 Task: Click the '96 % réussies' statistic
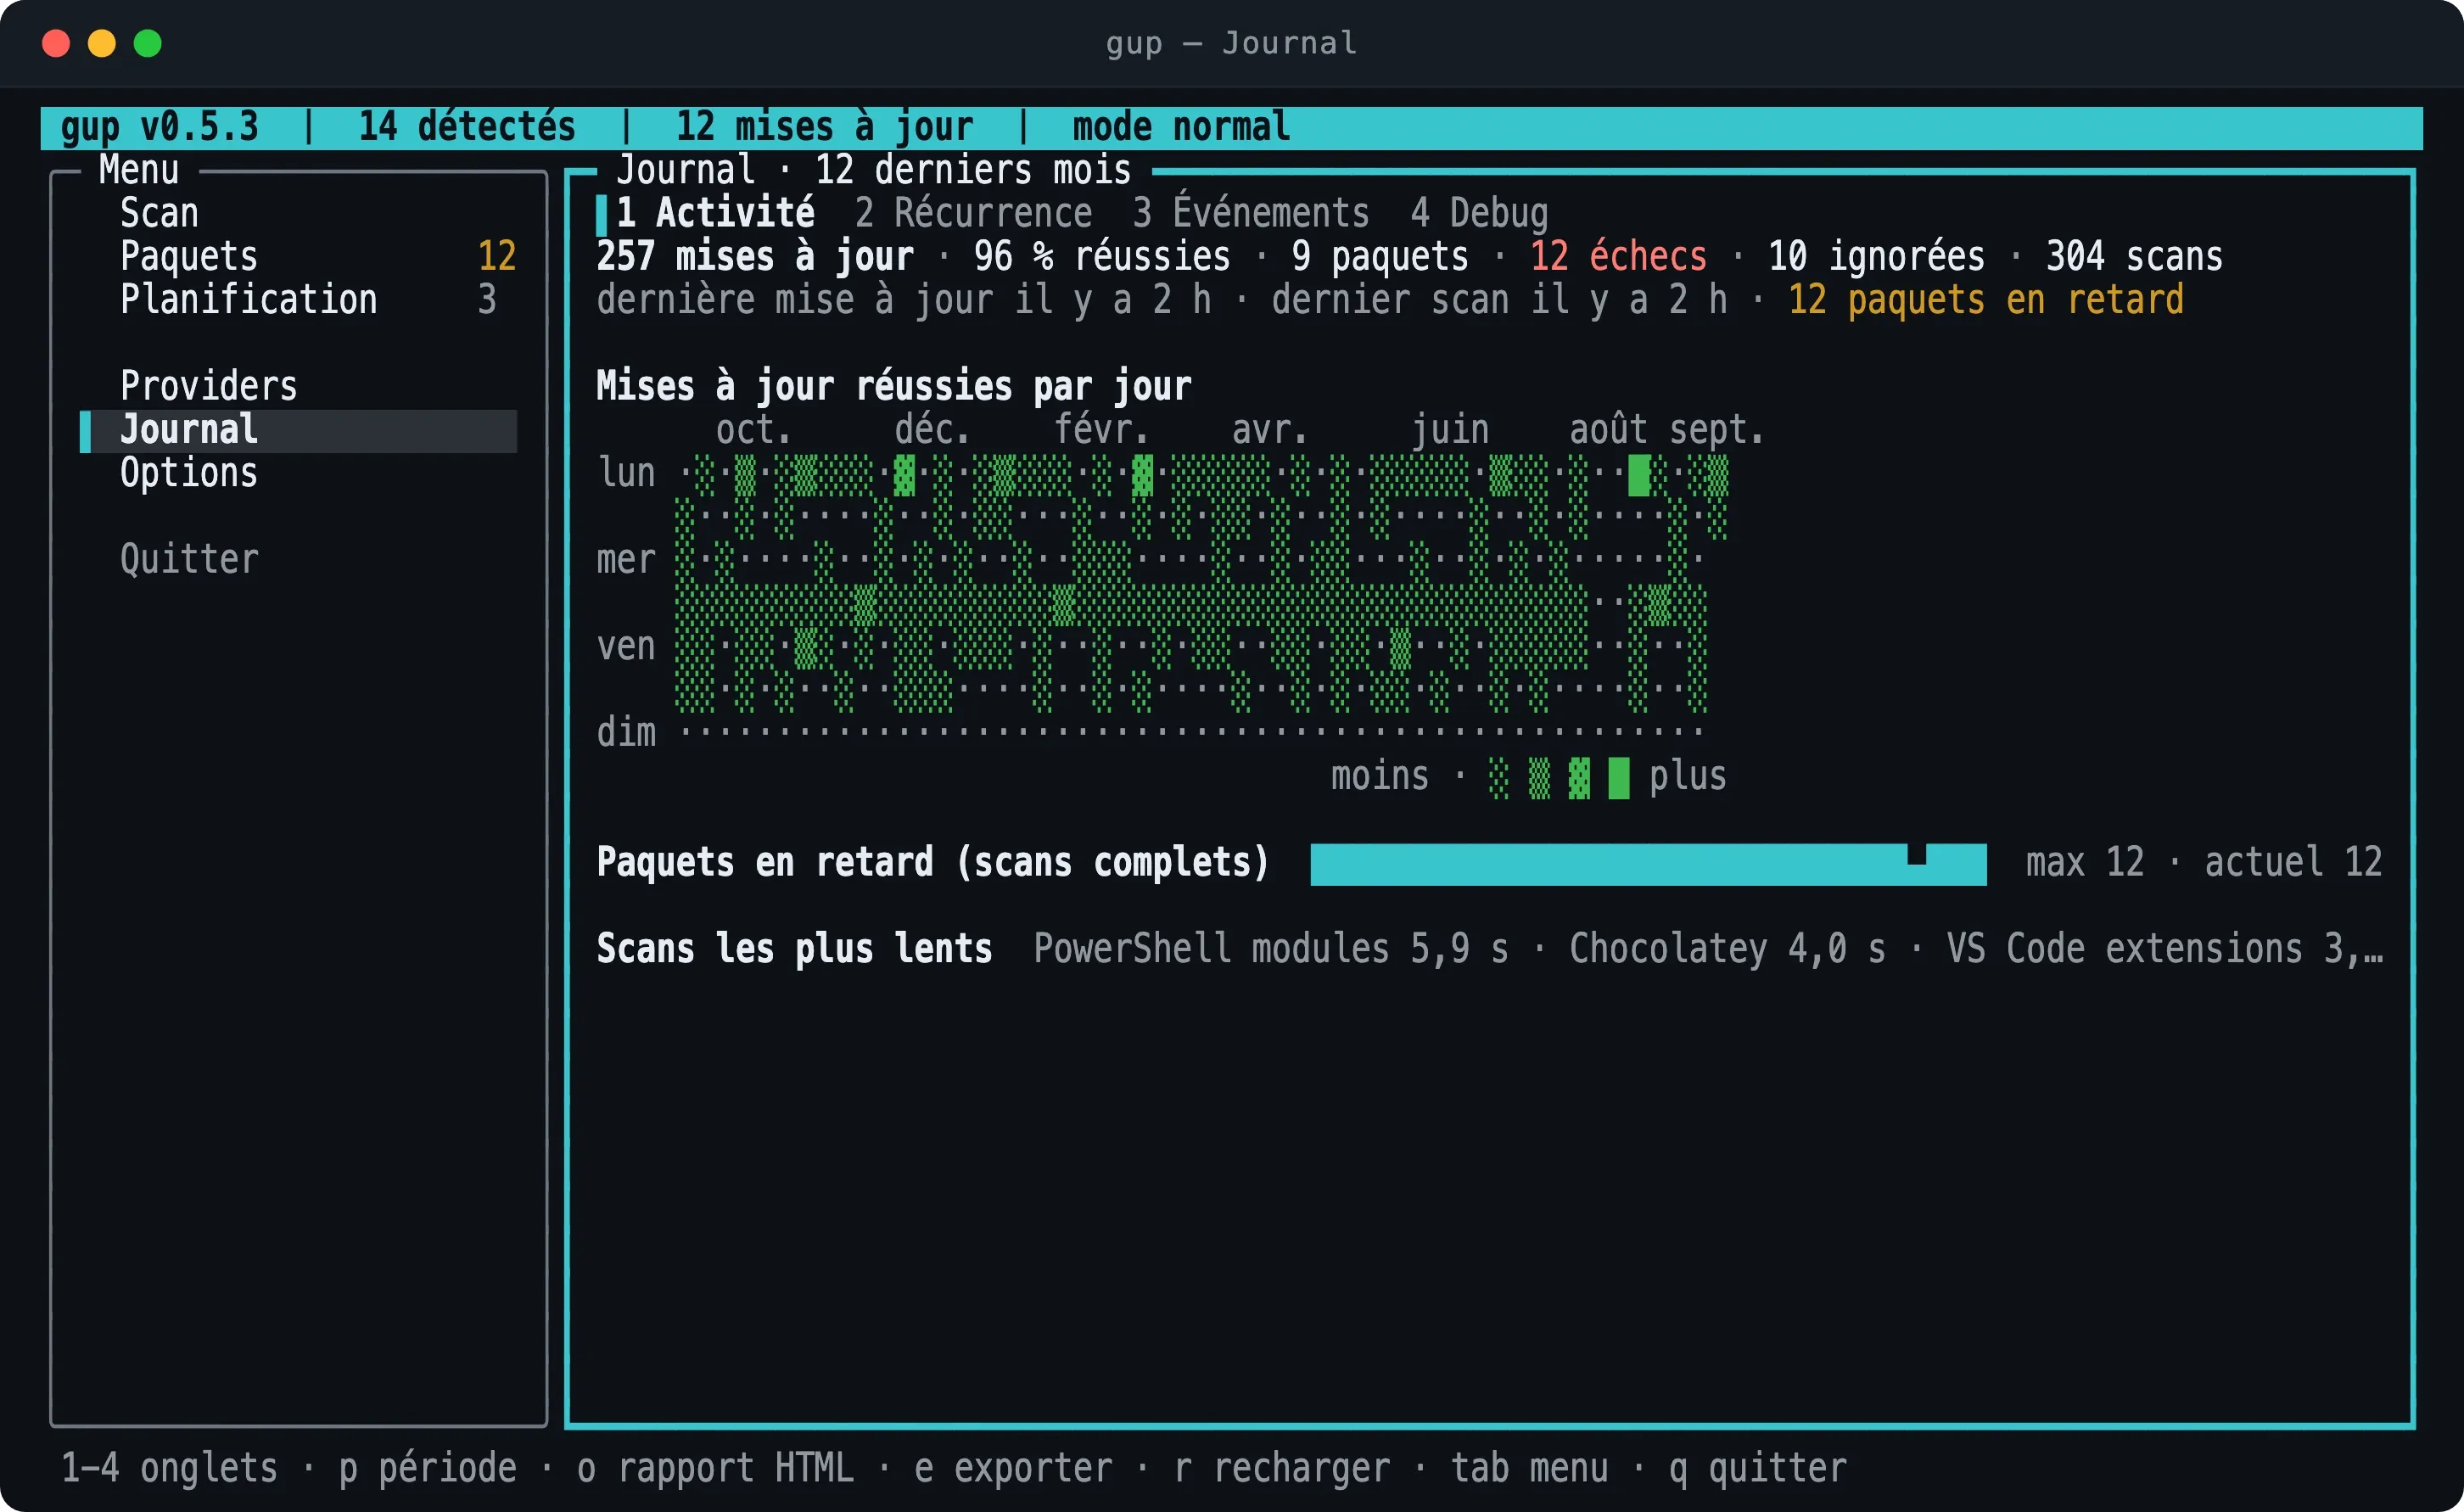pyautogui.click(x=1102, y=256)
